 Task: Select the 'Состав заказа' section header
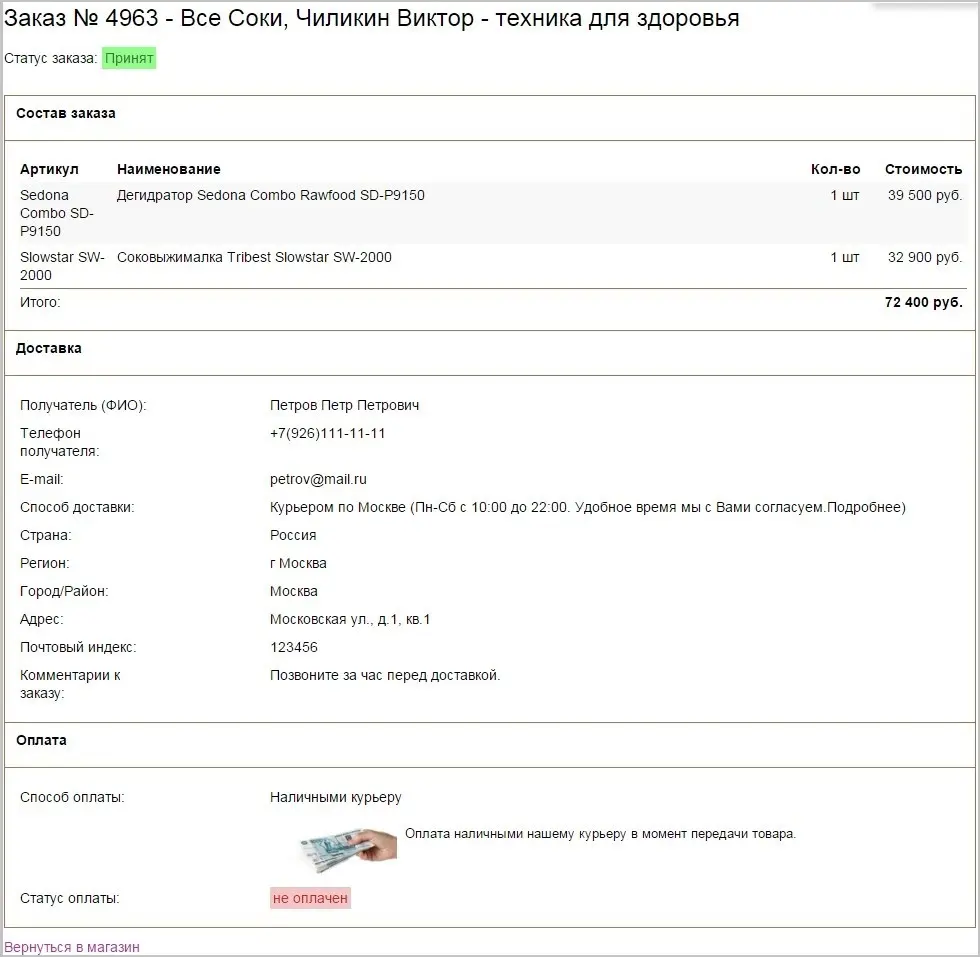tap(66, 113)
